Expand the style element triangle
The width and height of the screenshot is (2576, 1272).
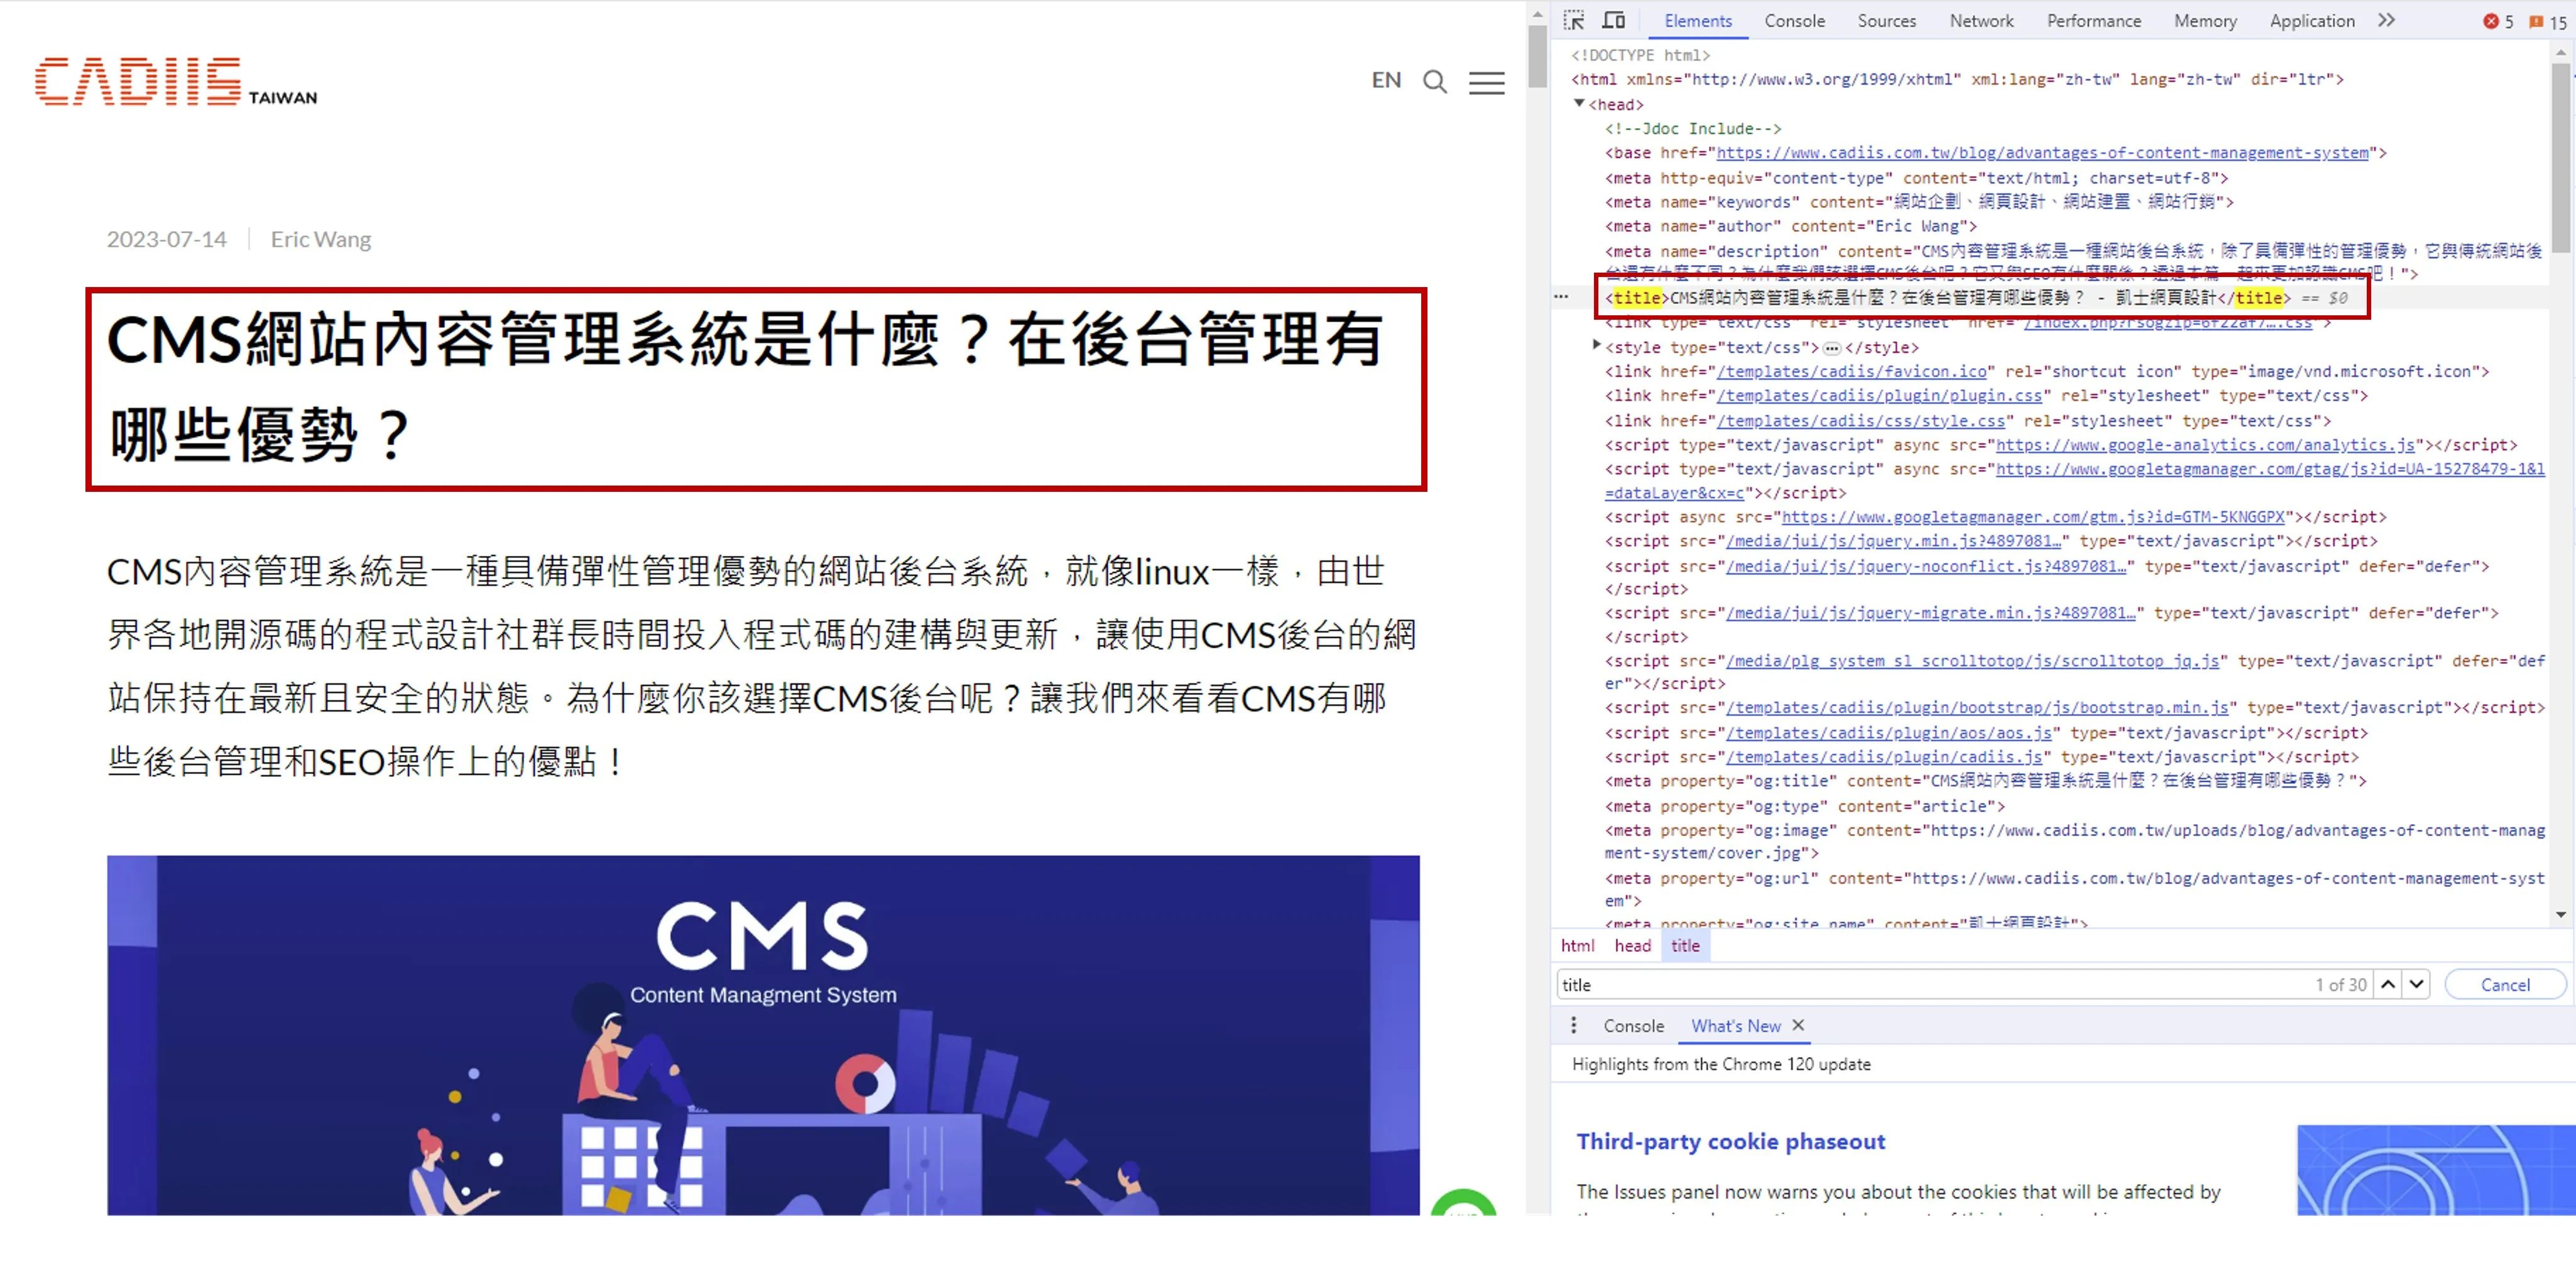[1597, 346]
